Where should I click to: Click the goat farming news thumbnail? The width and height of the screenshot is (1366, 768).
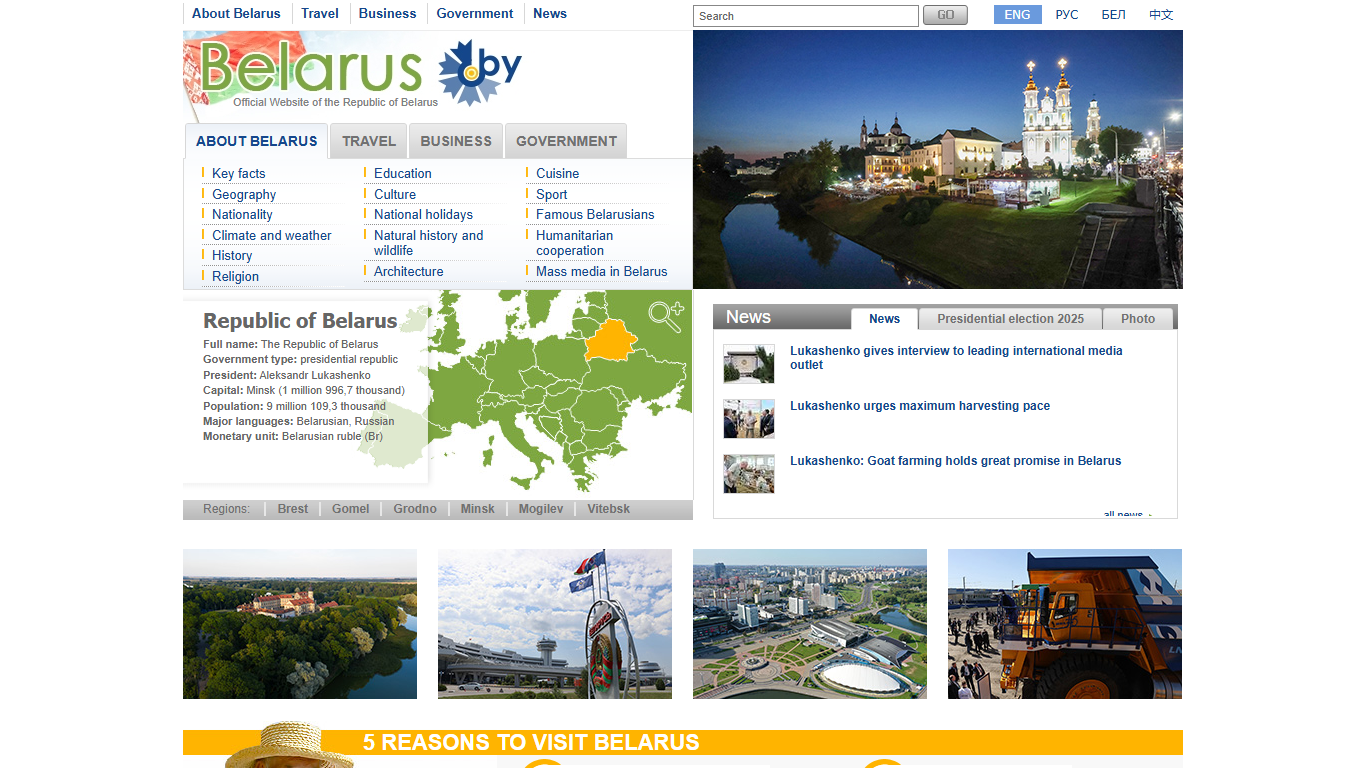[x=749, y=474]
